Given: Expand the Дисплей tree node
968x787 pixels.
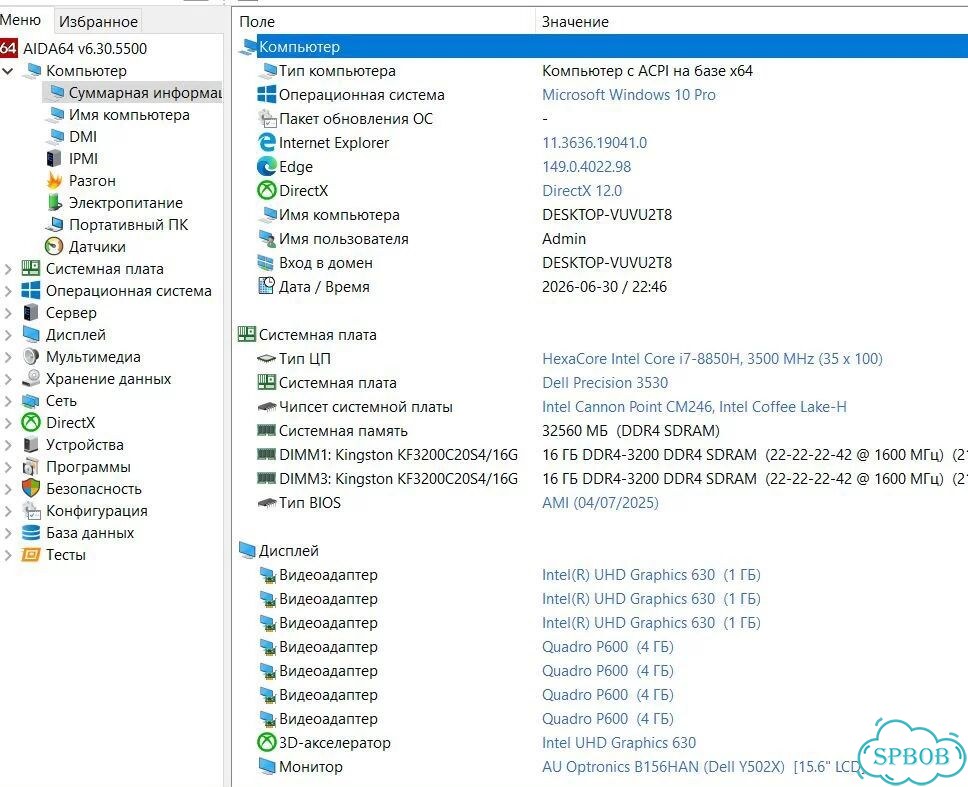Looking at the screenshot, I should (7, 335).
